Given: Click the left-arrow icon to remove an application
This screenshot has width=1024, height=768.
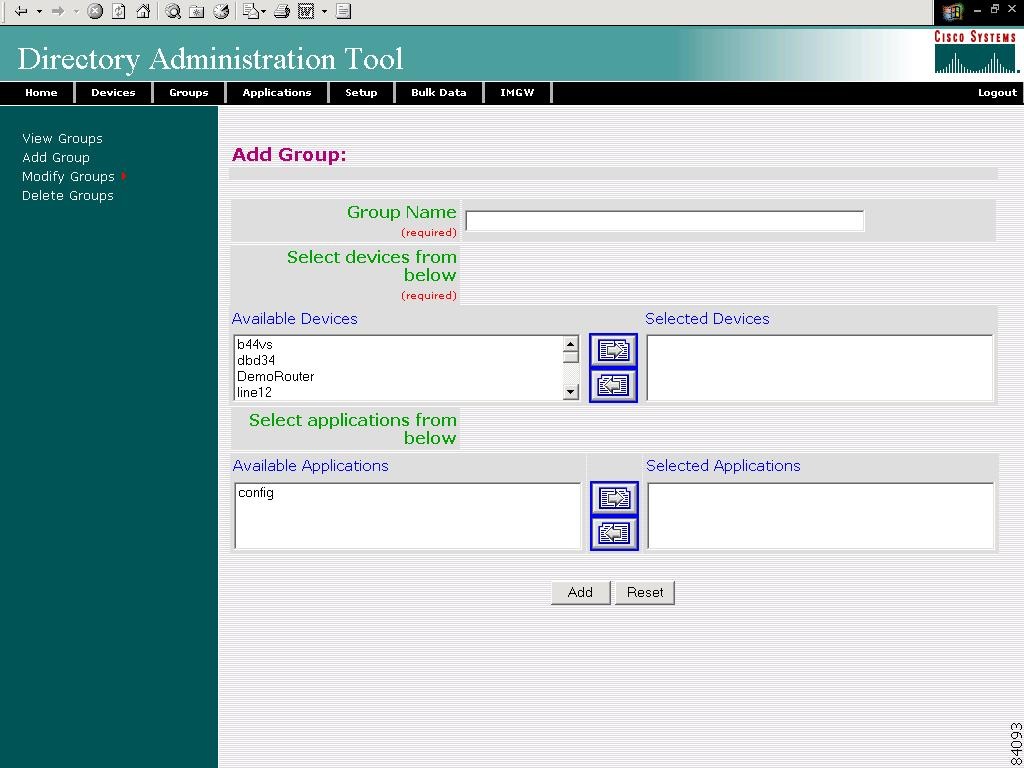Looking at the screenshot, I should coord(613,533).
